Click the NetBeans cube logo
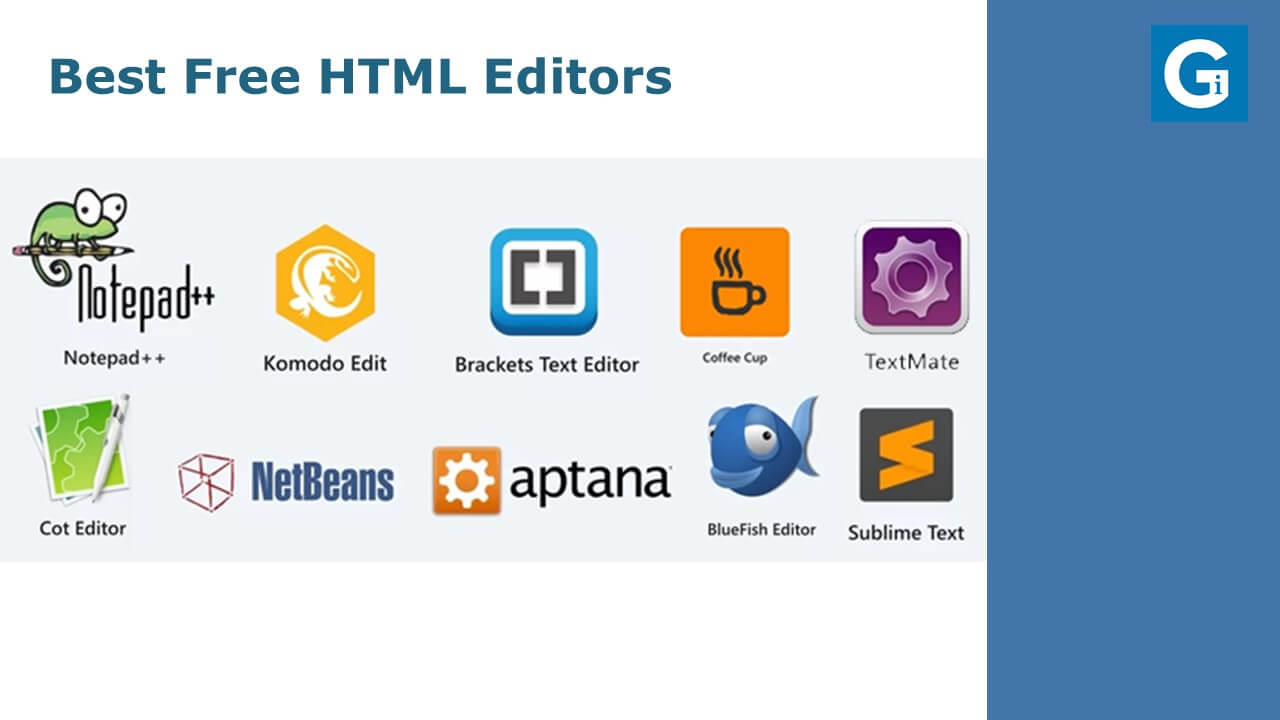 206,481
